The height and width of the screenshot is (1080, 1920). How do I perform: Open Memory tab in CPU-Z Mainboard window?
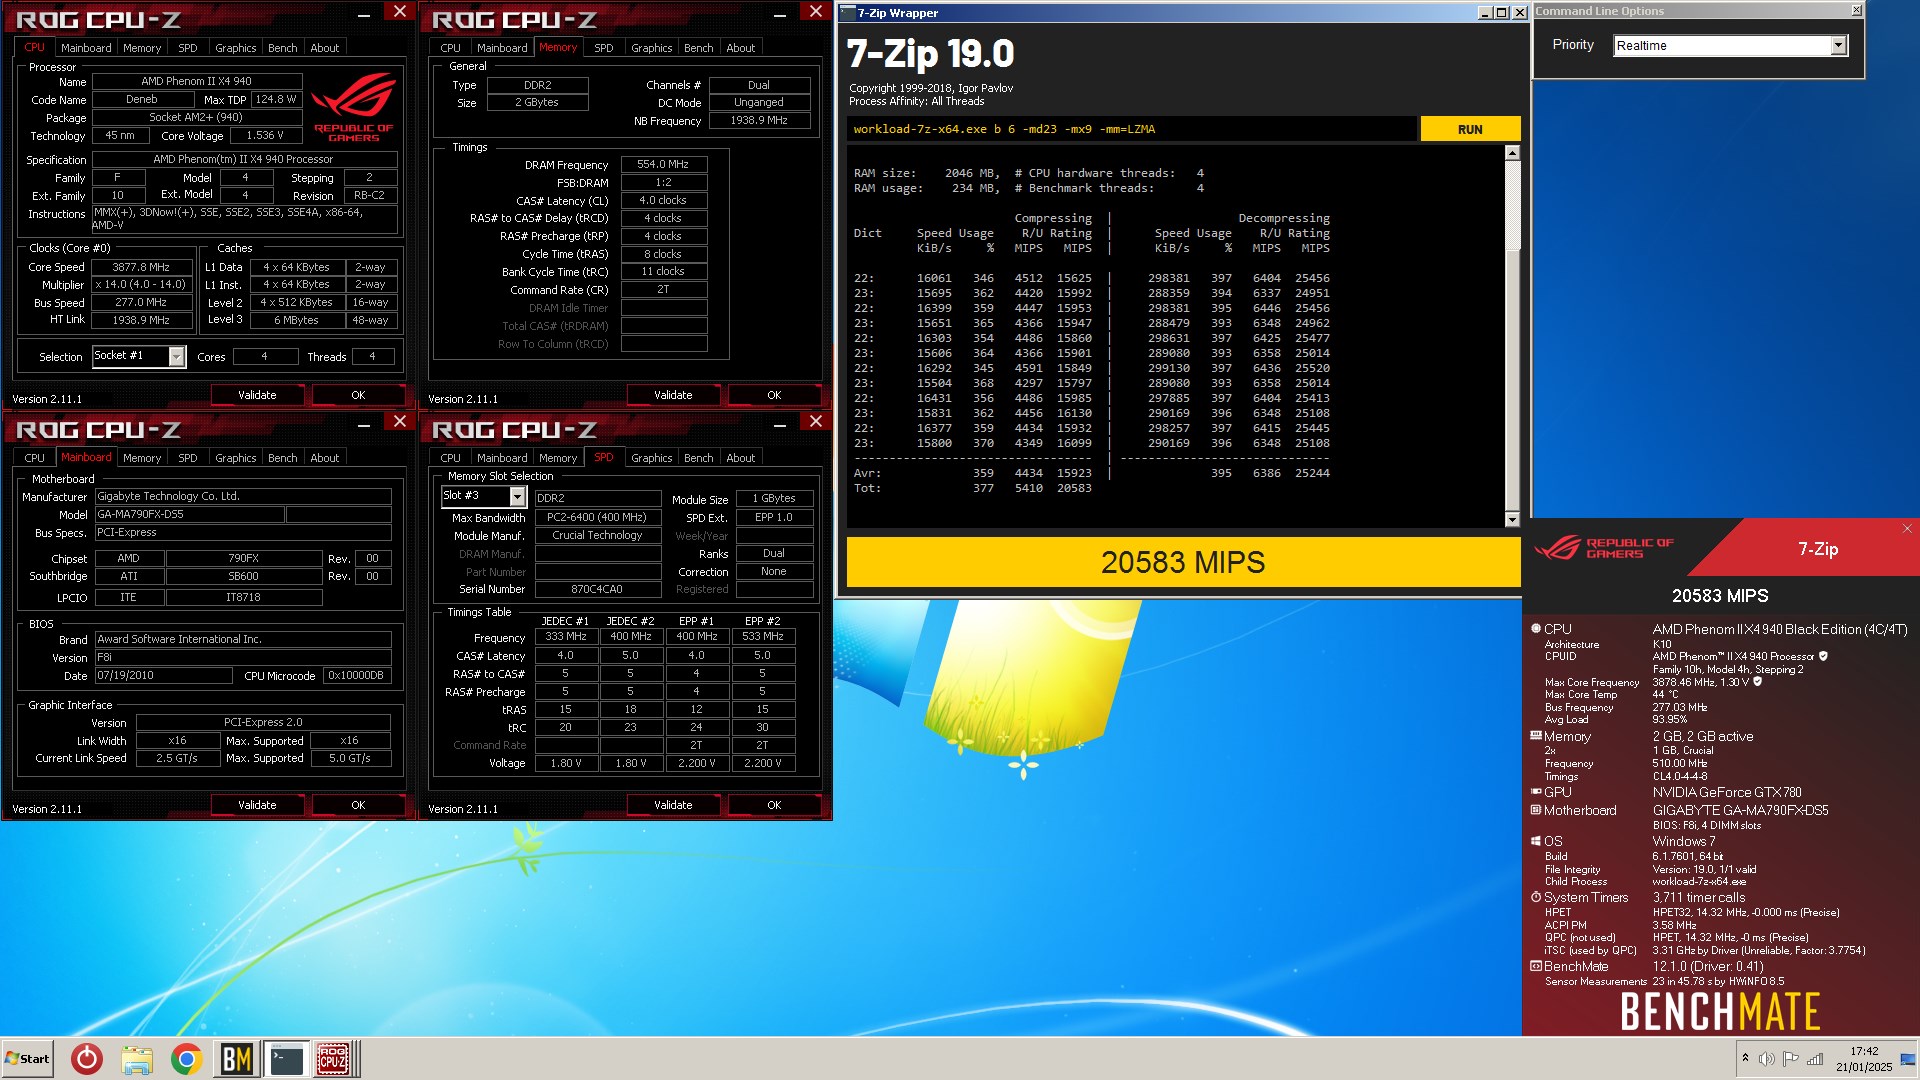tap(142, 458)
